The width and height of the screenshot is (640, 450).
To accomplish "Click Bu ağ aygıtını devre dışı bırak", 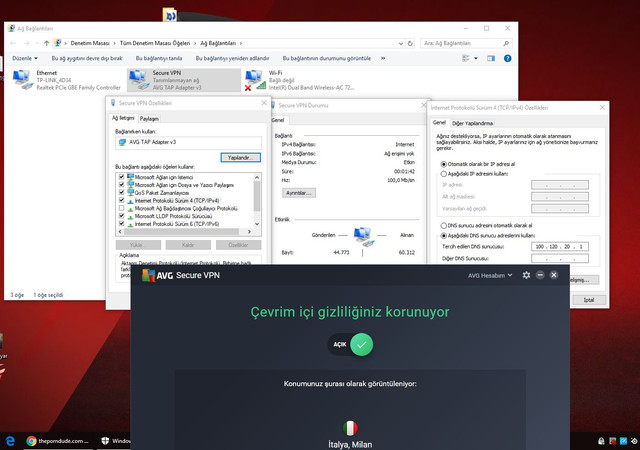I will [87, 58].
